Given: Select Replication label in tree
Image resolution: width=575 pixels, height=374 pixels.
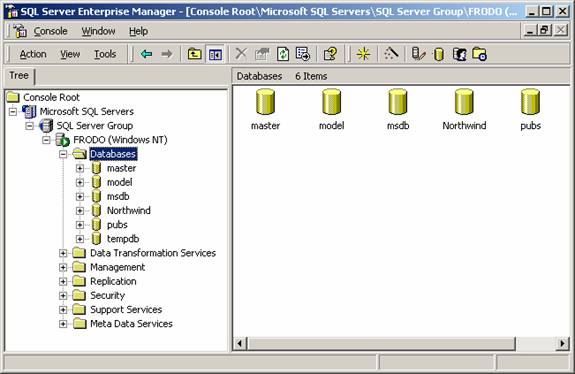Looking at the screenshot, I should (113, 281).
